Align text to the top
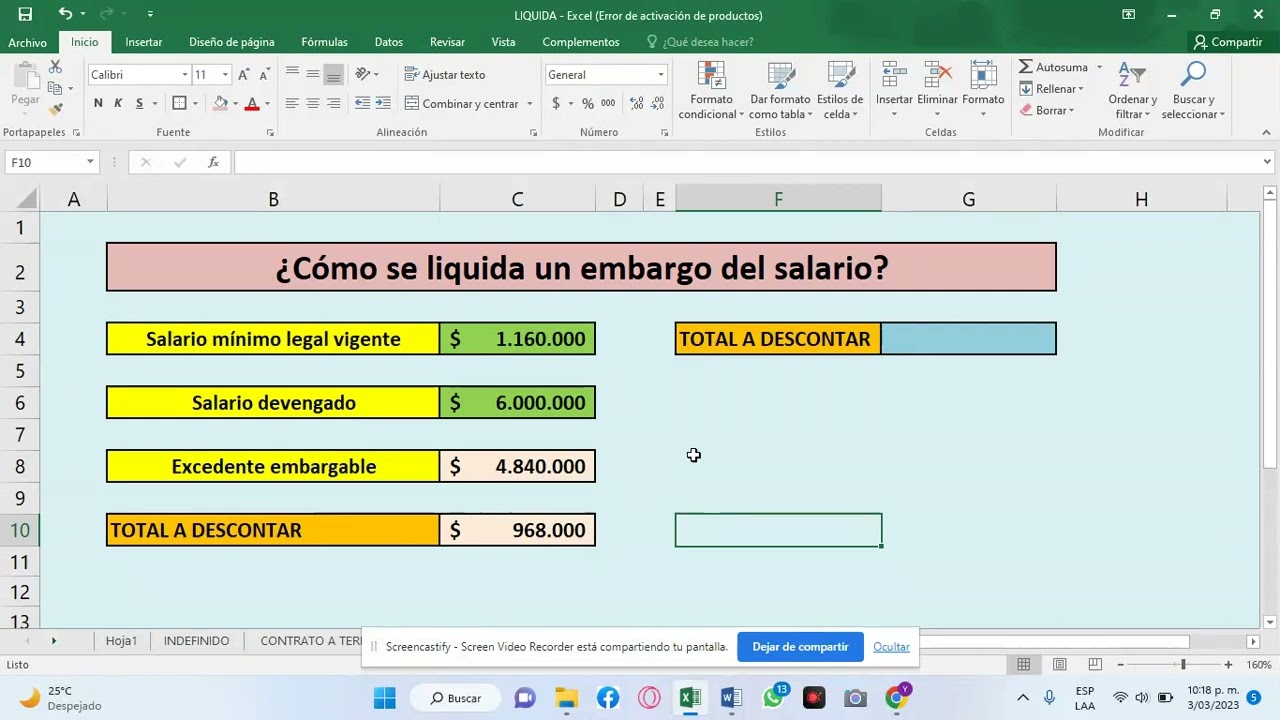This screenshot has height=720, width=1280. [x=292, y=75]
